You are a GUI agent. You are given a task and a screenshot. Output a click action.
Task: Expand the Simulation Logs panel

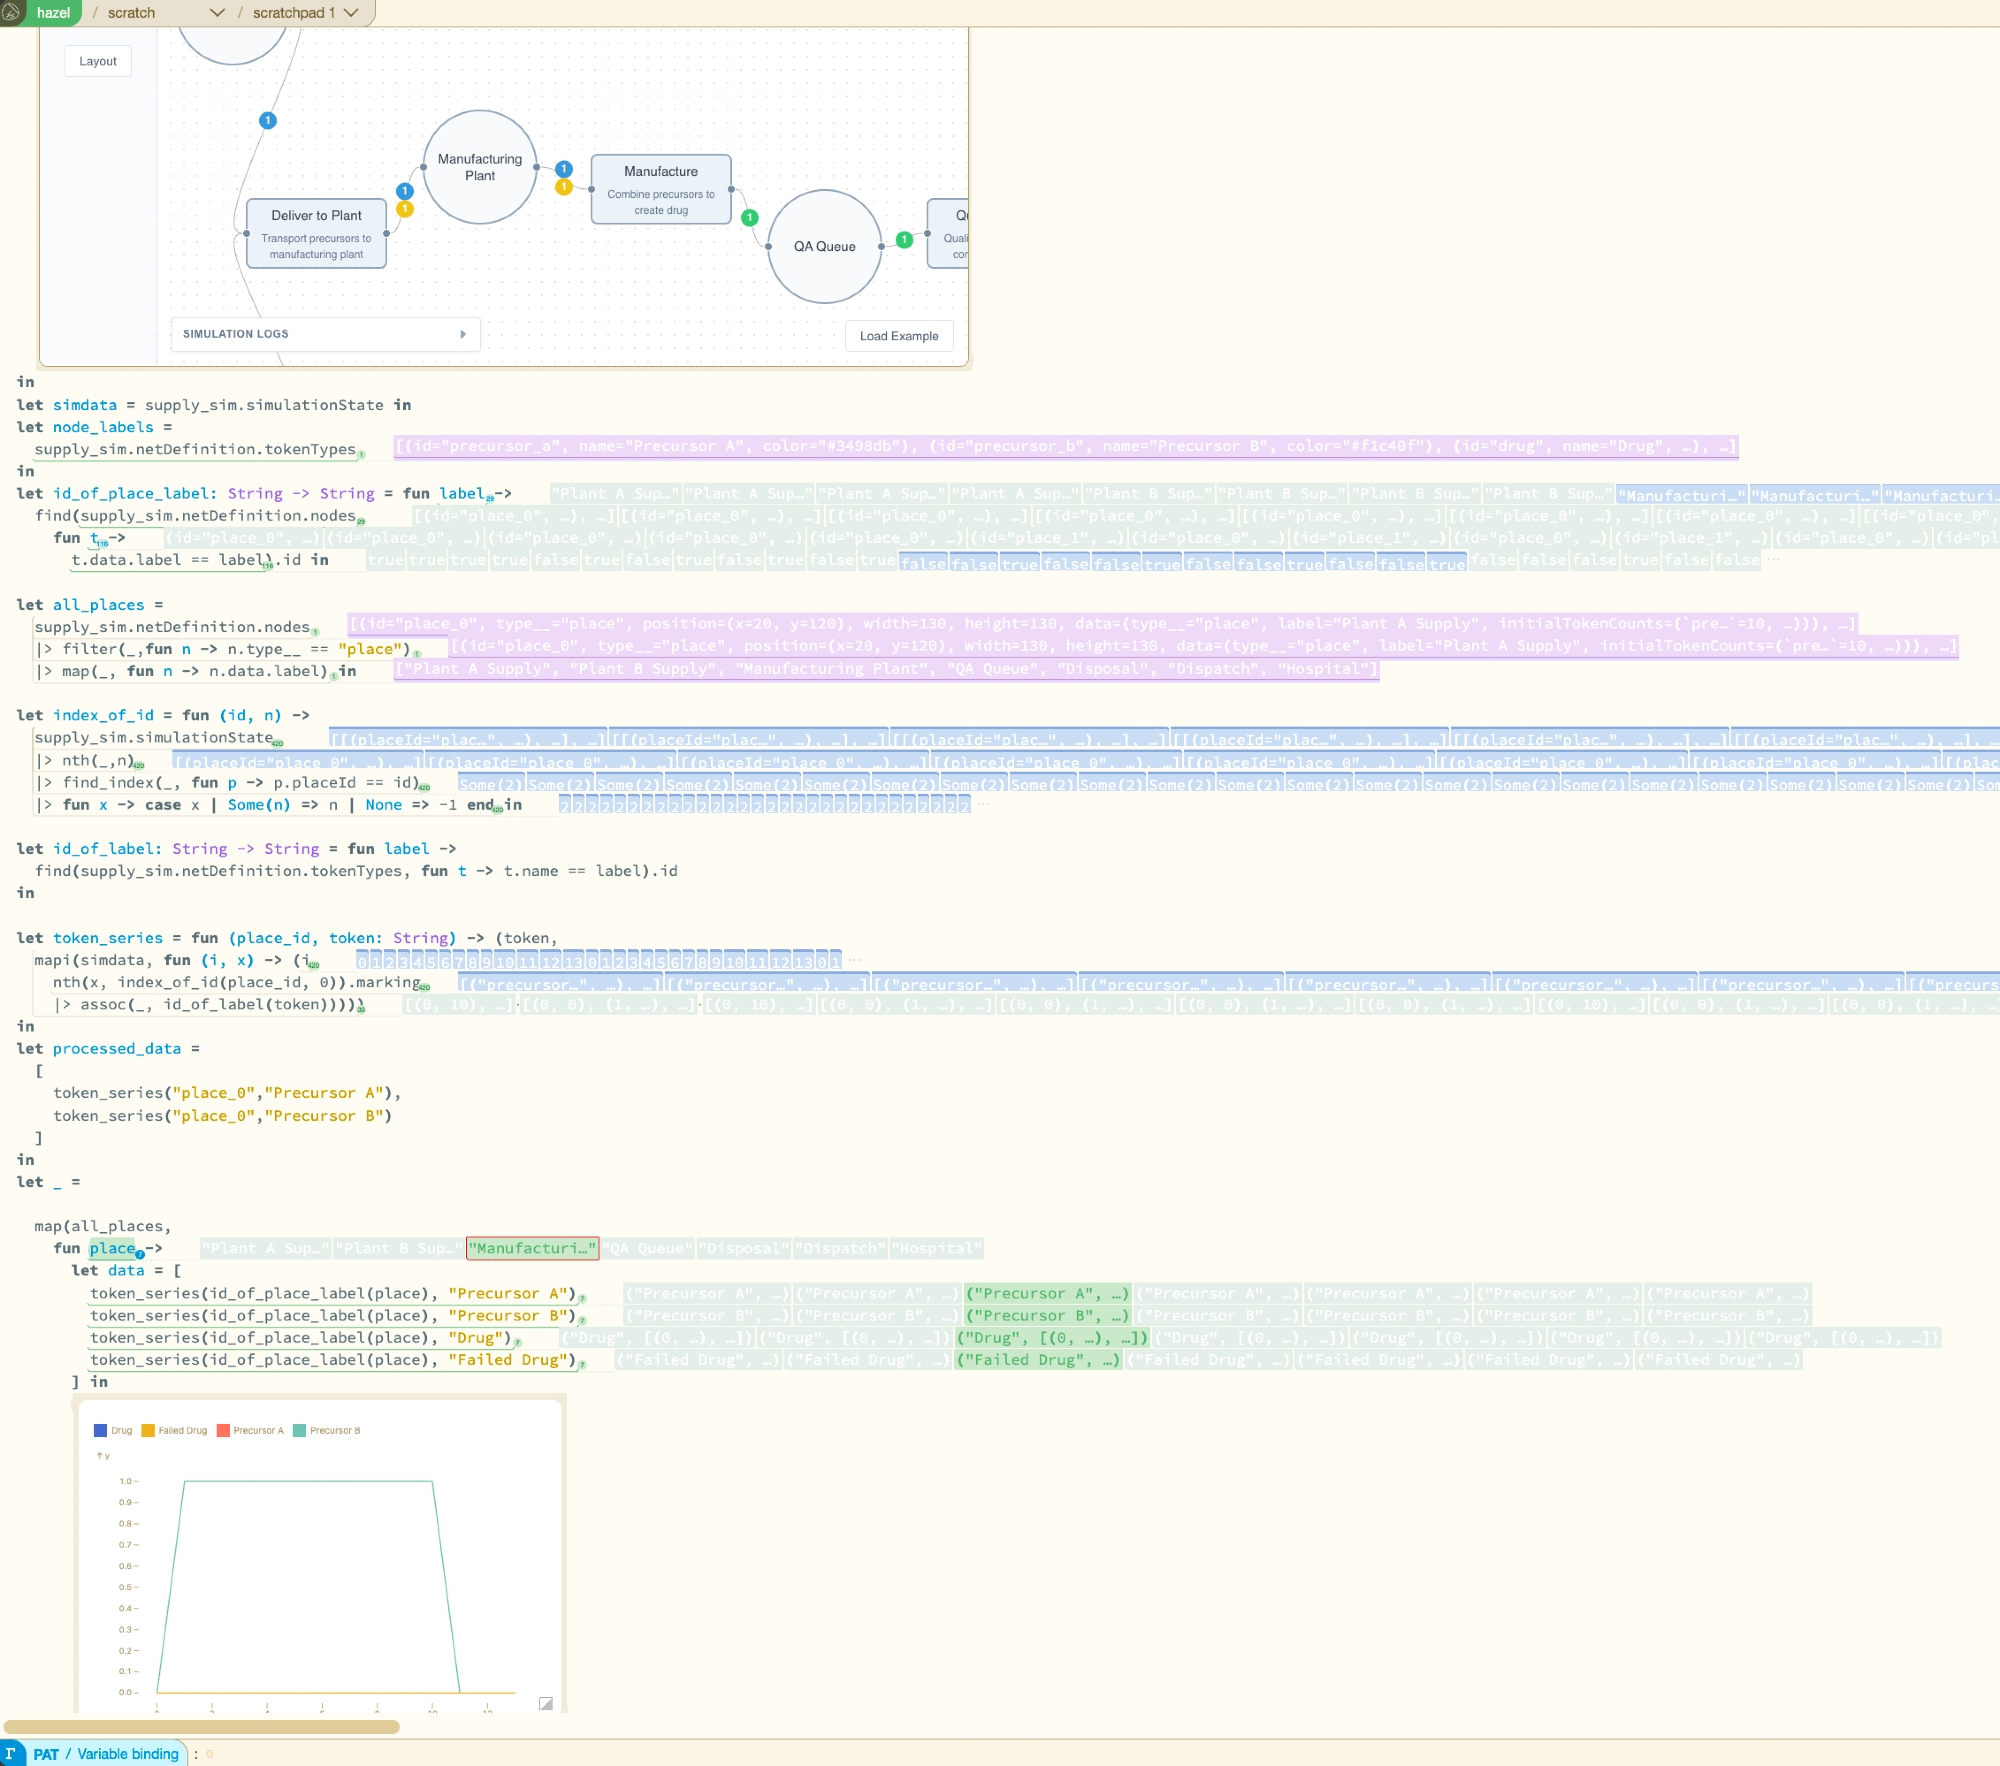[462, 334]
